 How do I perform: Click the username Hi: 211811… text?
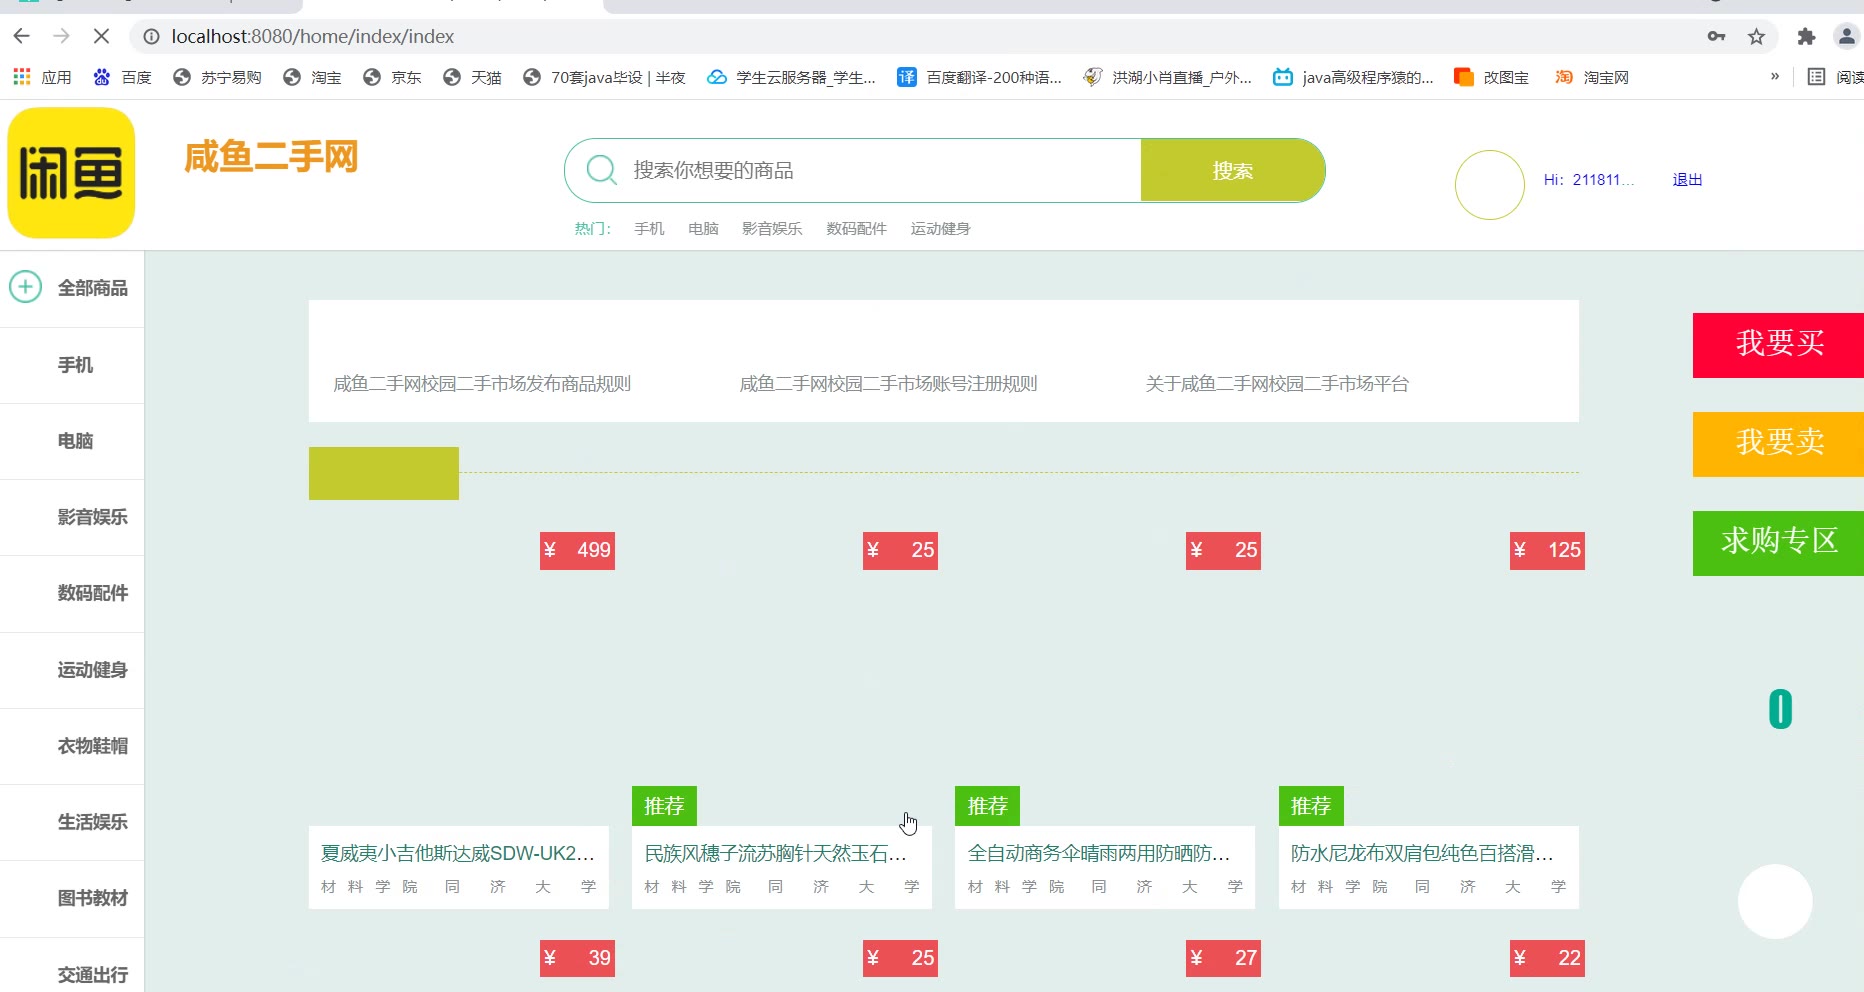tap(1589, 180)
